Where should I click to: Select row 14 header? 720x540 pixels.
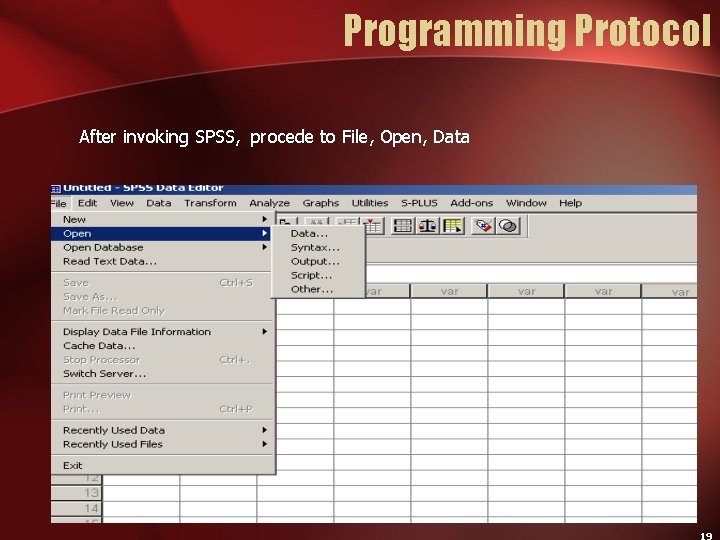click(x=77, y=508)
